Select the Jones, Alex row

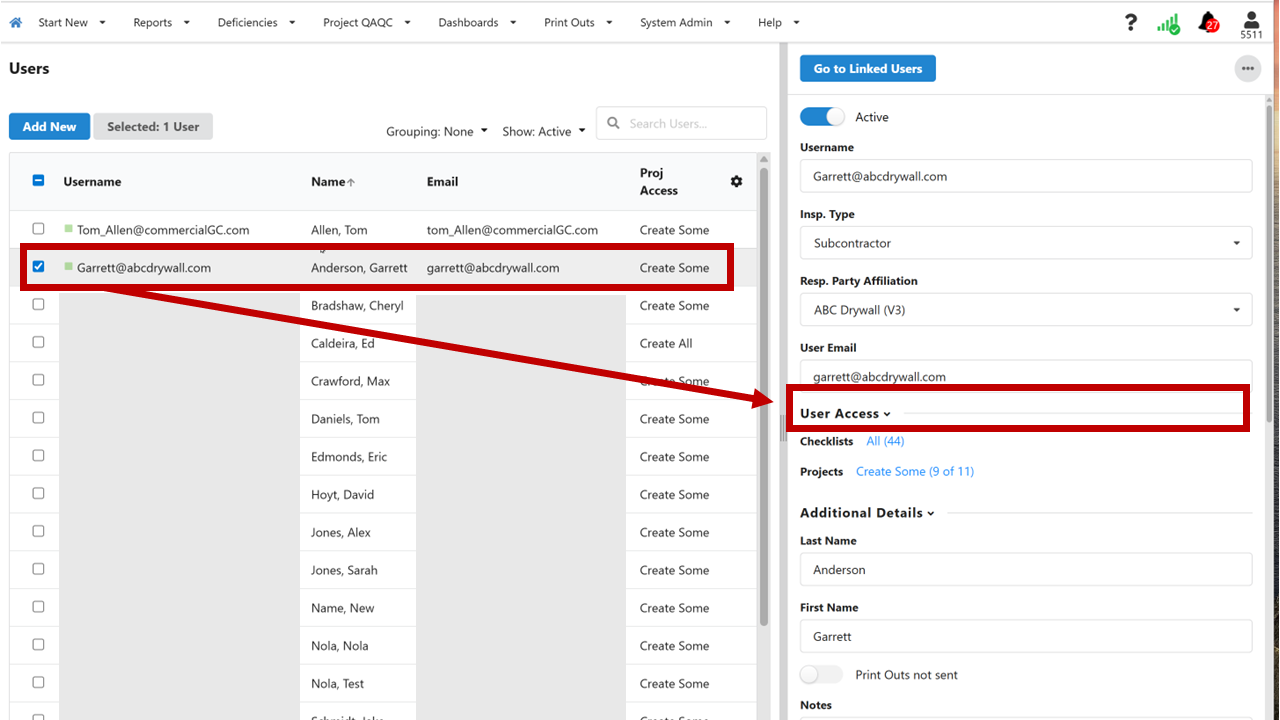click(x=383, y=533)
